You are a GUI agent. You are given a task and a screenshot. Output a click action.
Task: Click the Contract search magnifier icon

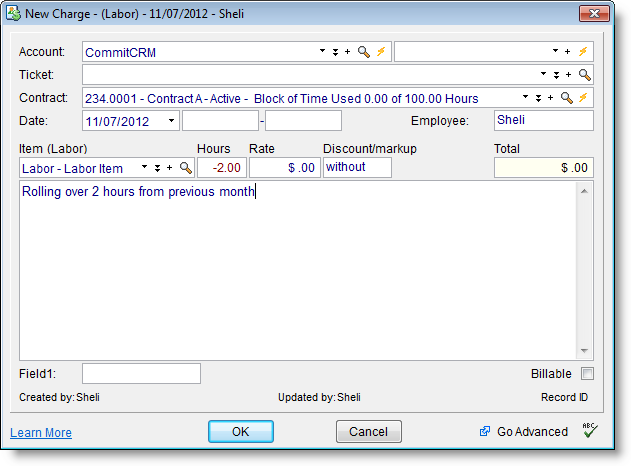click(566, 98)
